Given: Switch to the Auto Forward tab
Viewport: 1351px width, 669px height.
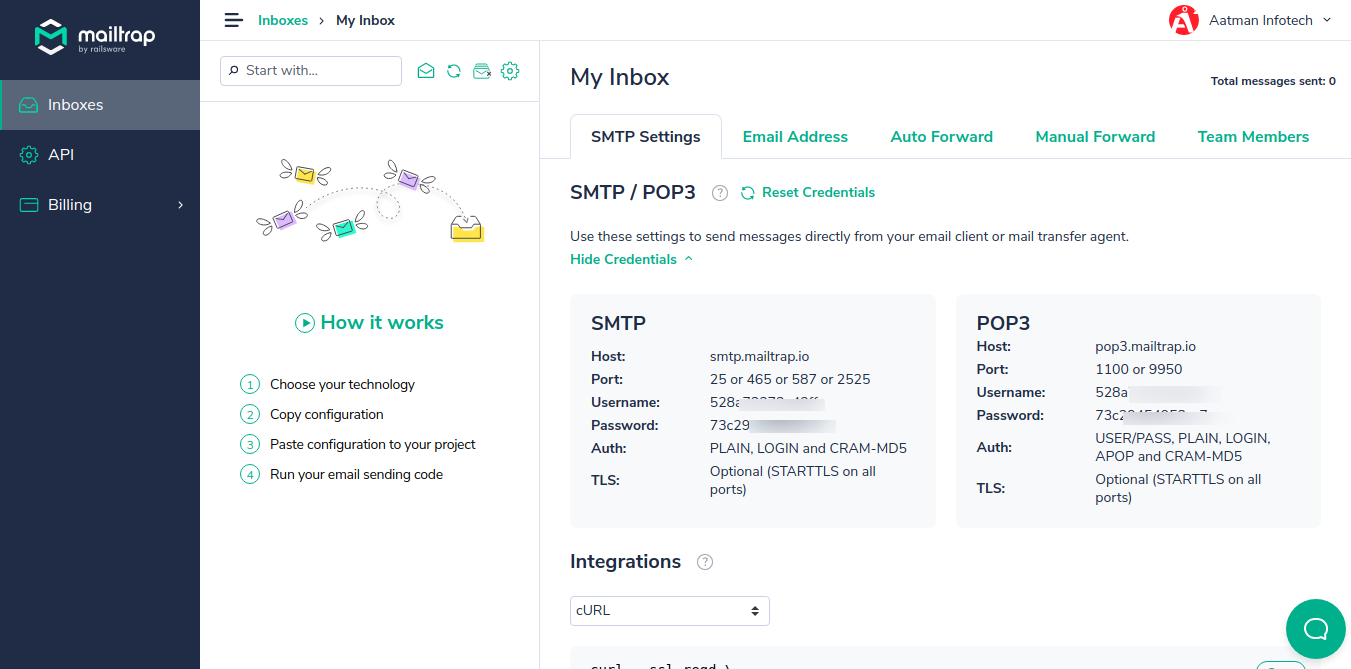Looking at the screenshot, I should (x=941, y=137).
